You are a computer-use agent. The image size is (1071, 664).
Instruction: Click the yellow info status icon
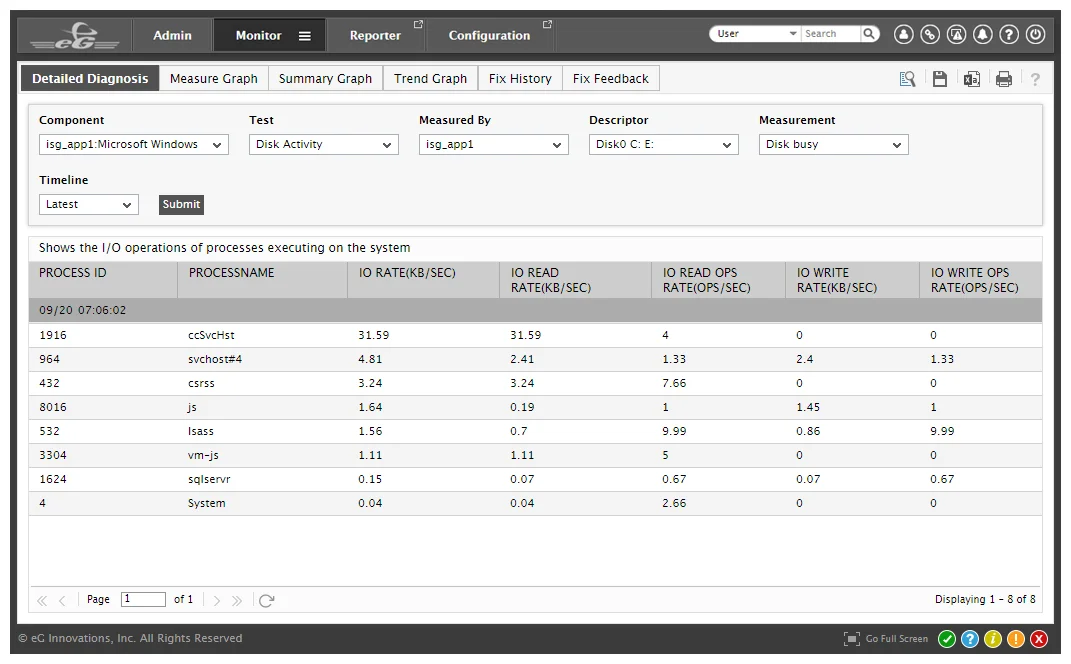point(993,639)
